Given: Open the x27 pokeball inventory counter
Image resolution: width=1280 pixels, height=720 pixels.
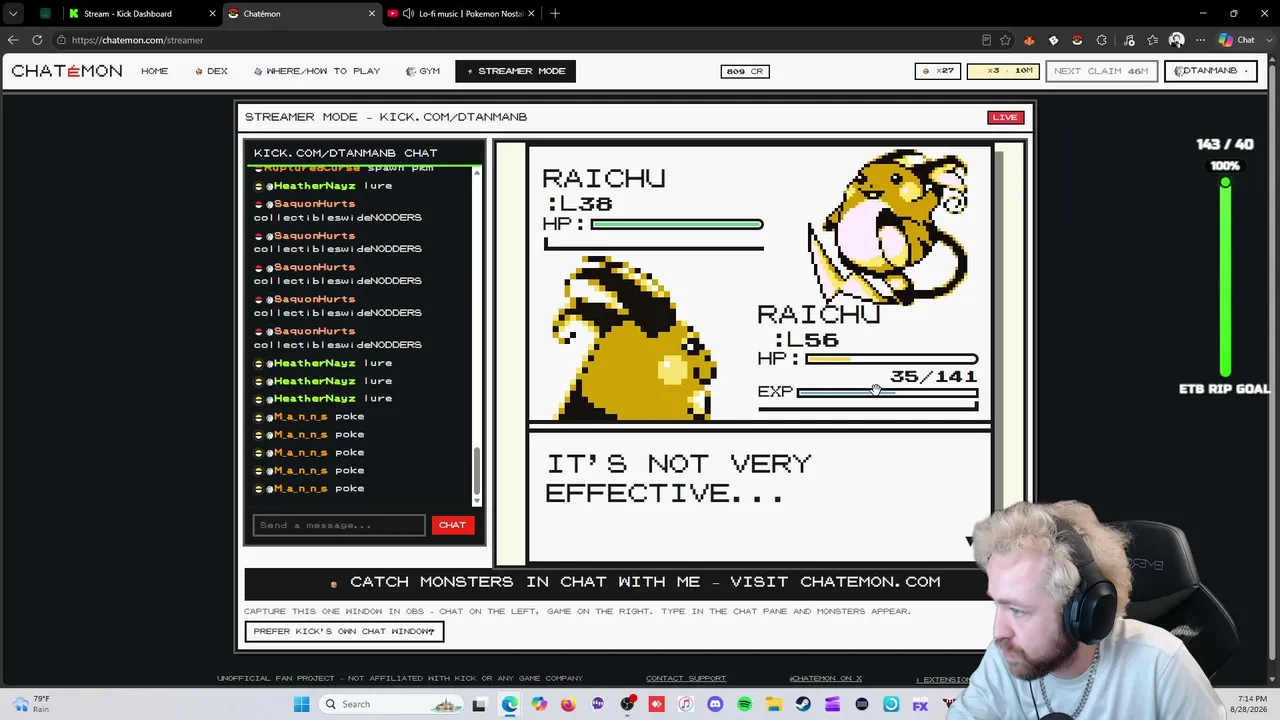Looking at the screenshot, I should (938, 71).
